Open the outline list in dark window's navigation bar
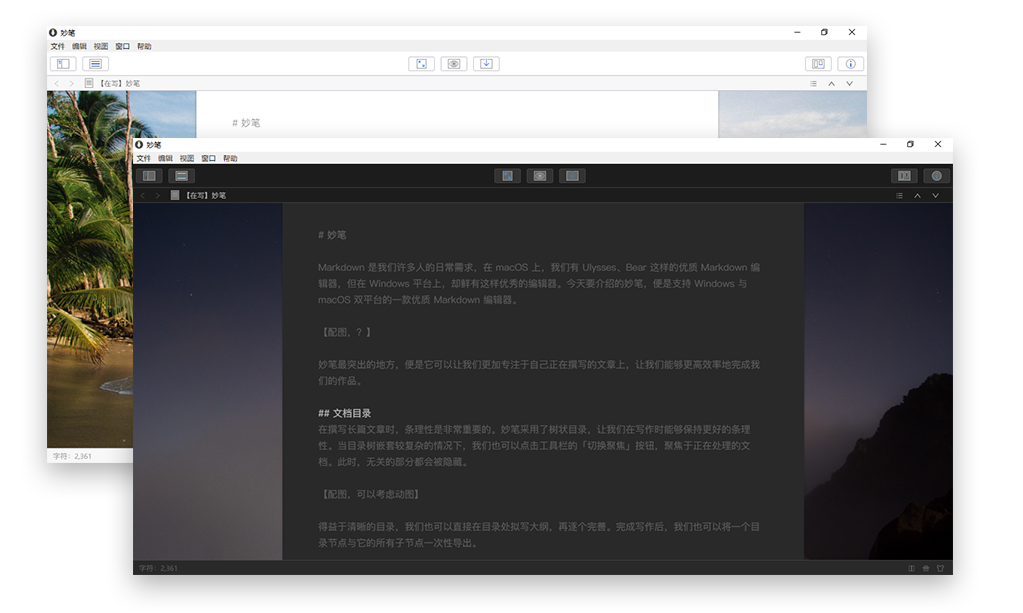The width and height of the screenshot is (1023, 613). [x=899, y=196]
